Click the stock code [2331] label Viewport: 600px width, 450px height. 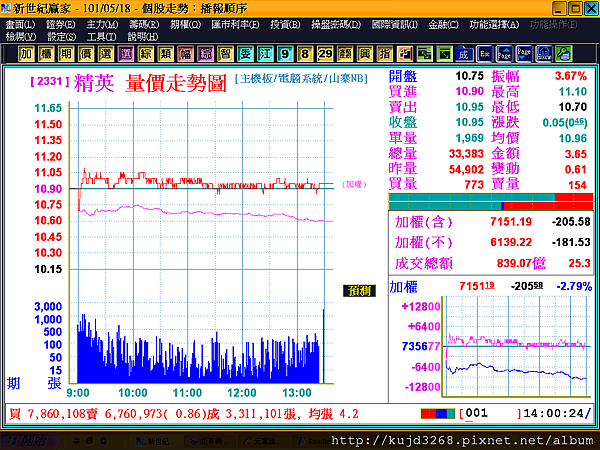click(50, 82)
